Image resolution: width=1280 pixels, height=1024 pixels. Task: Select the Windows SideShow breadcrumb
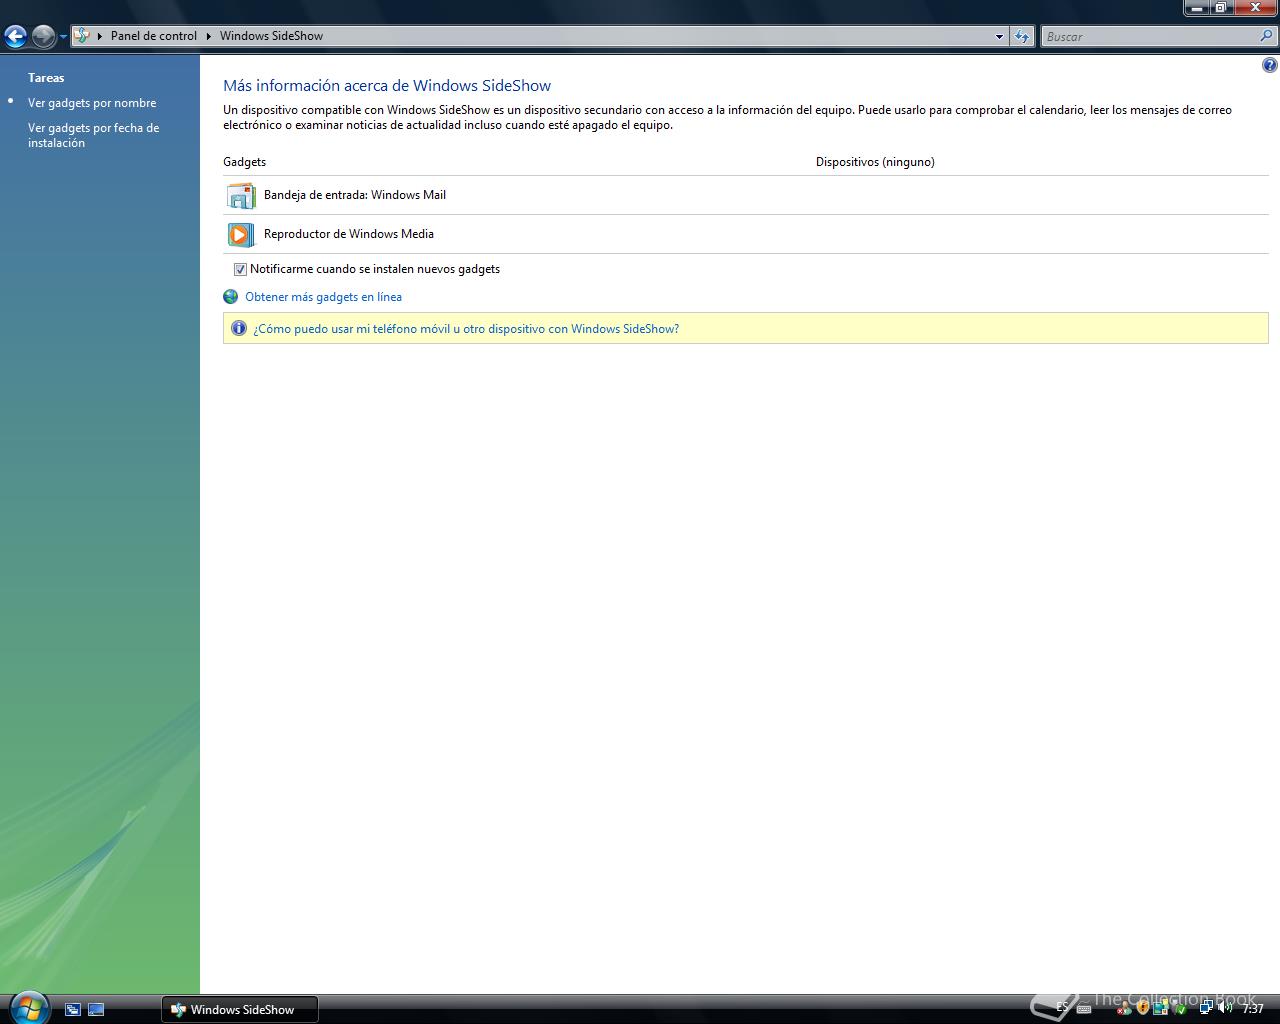tap(271, 36)
